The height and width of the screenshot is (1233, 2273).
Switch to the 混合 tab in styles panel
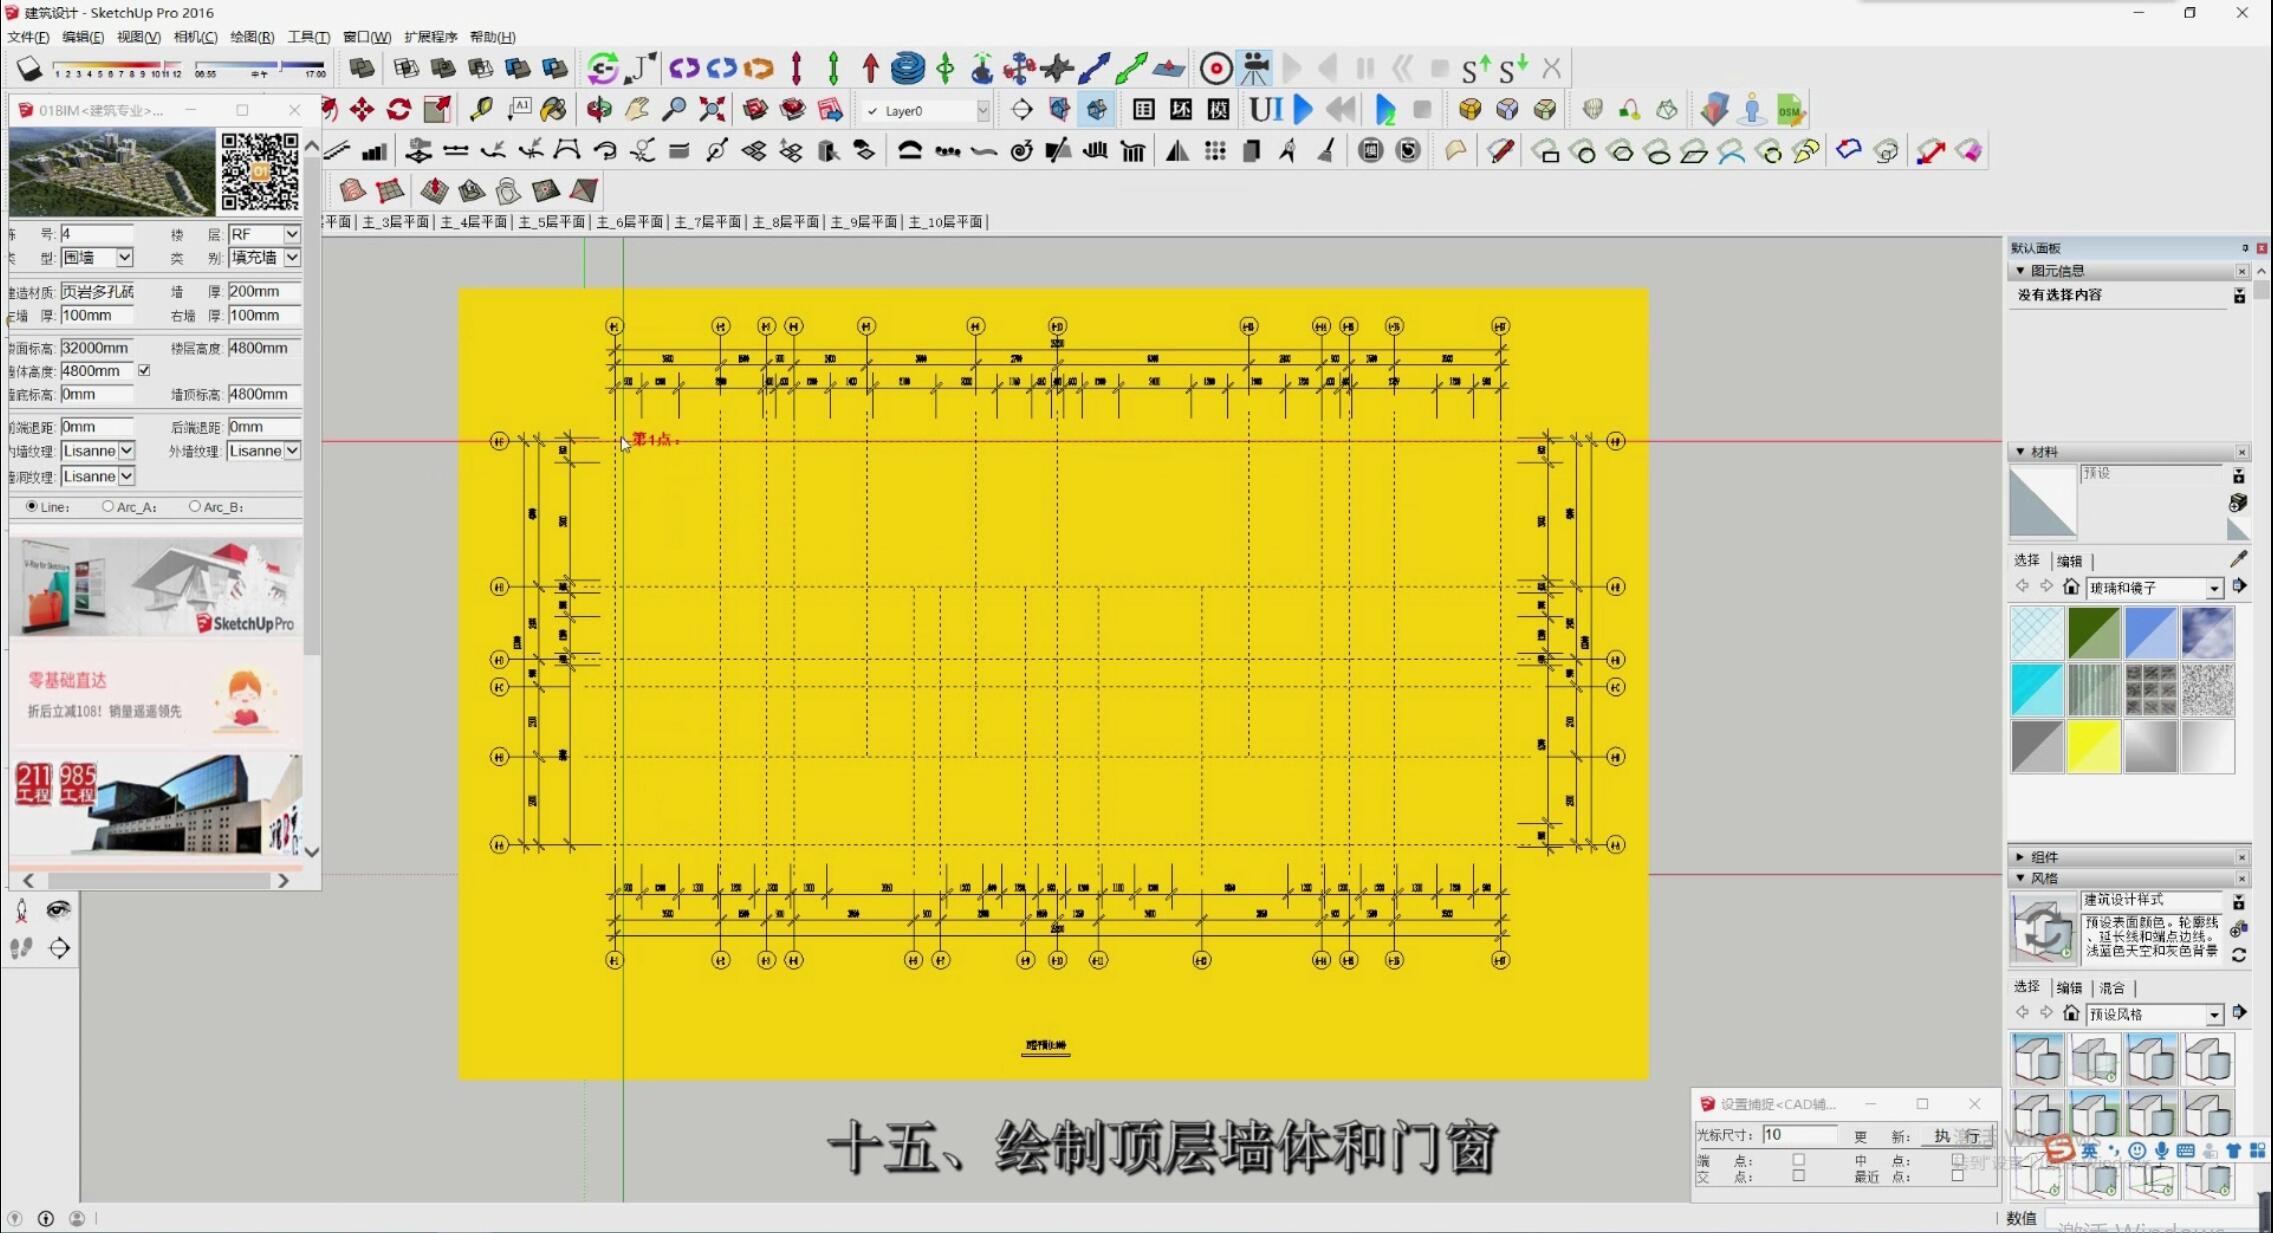coord(2112,988)
